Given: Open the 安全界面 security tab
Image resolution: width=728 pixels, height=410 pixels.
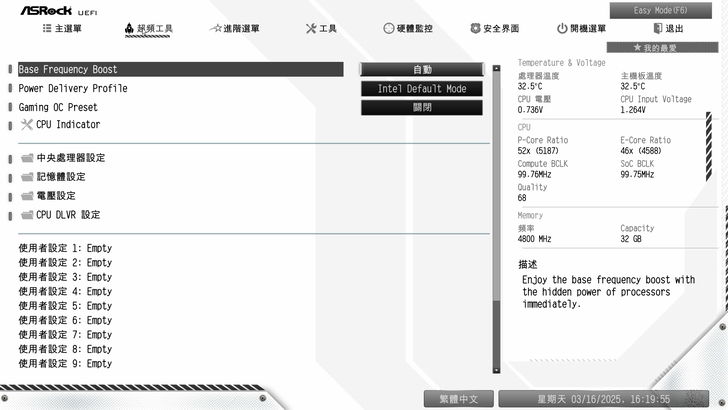Looking at the screenshot, I should point(494,29).
